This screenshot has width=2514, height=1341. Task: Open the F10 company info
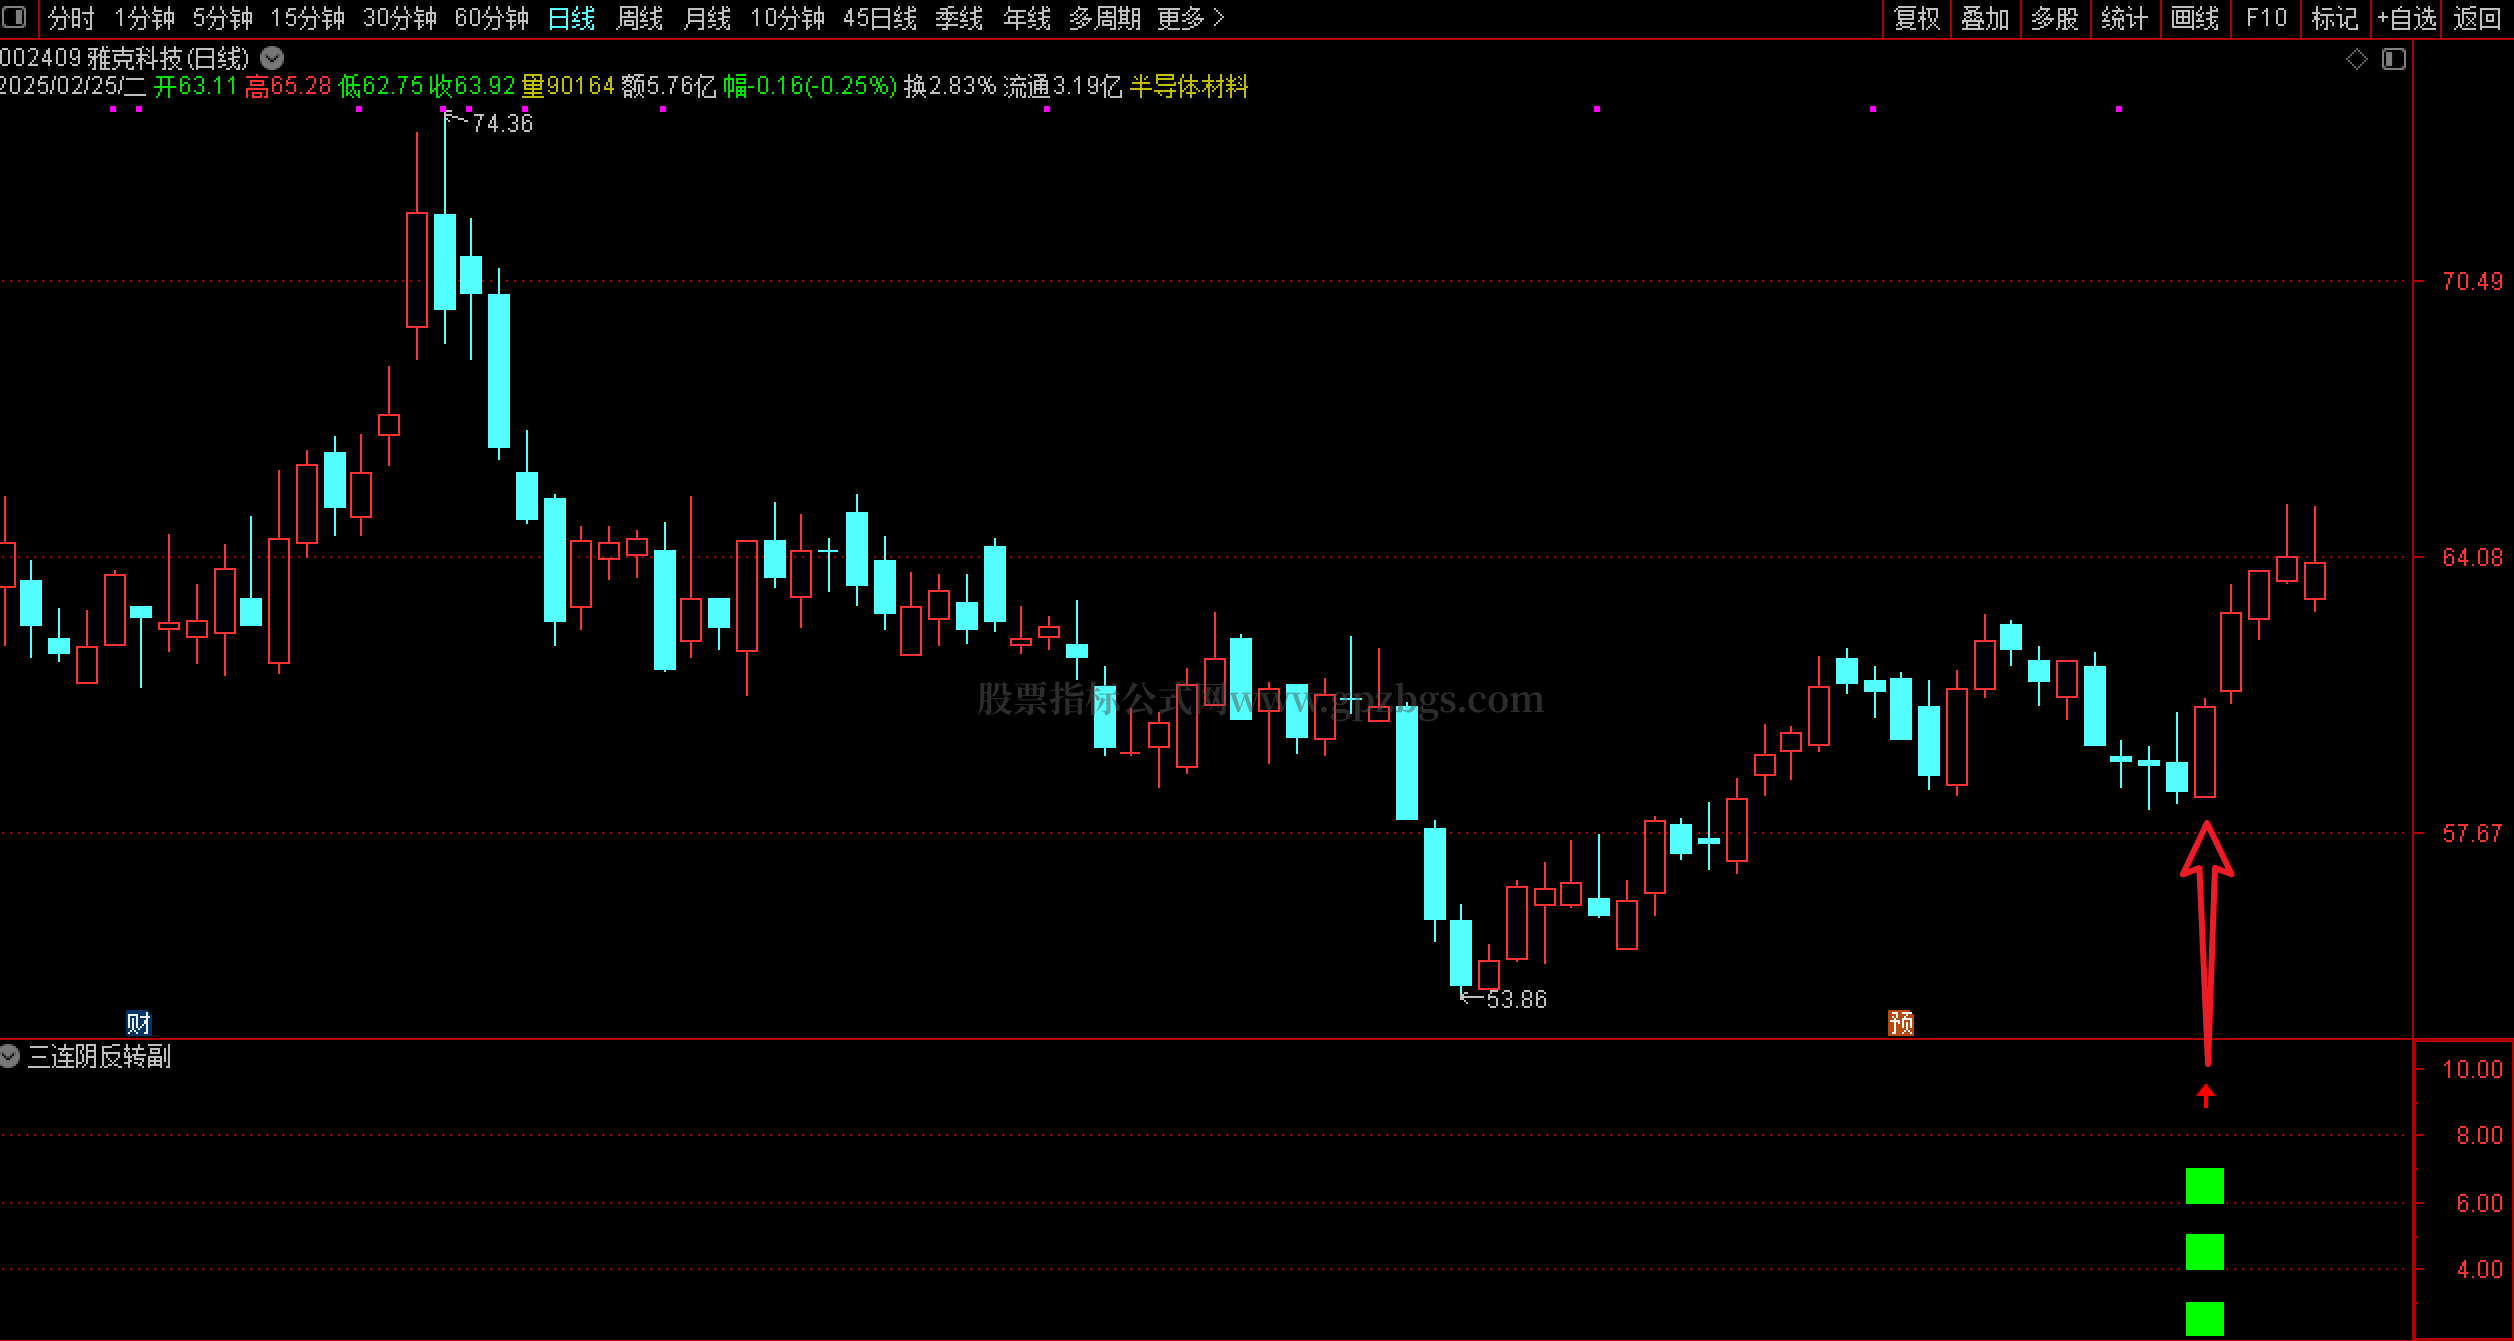[x=2266, y=18]
